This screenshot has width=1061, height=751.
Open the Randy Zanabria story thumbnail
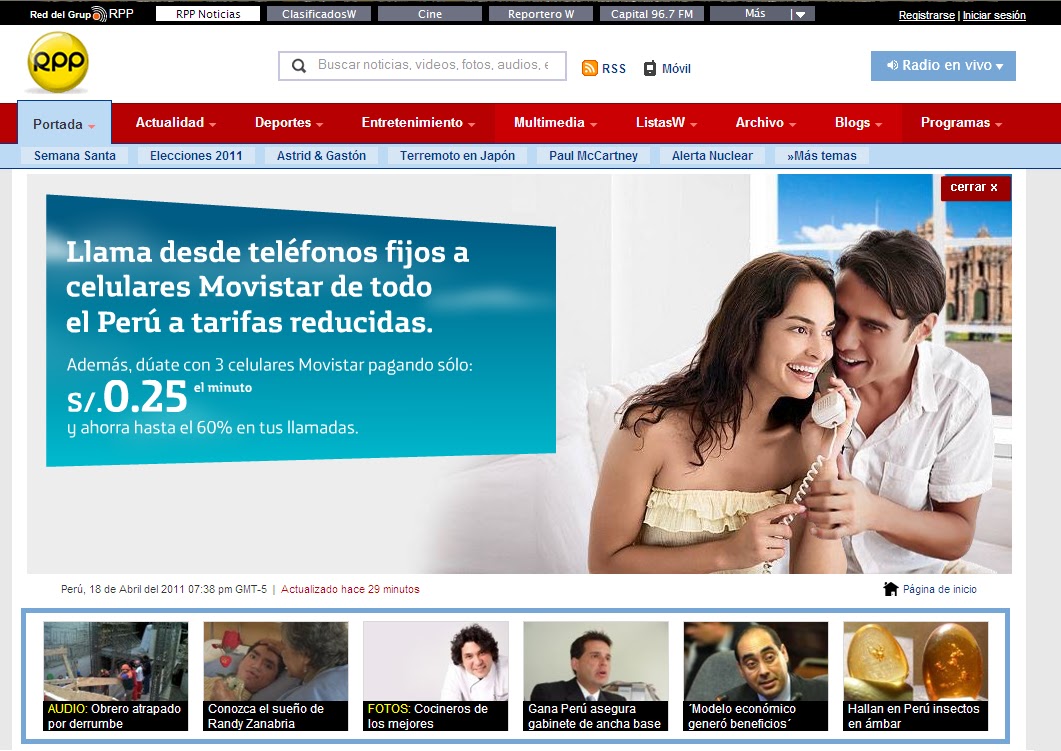pyautogui.click(x=275, y=661)
